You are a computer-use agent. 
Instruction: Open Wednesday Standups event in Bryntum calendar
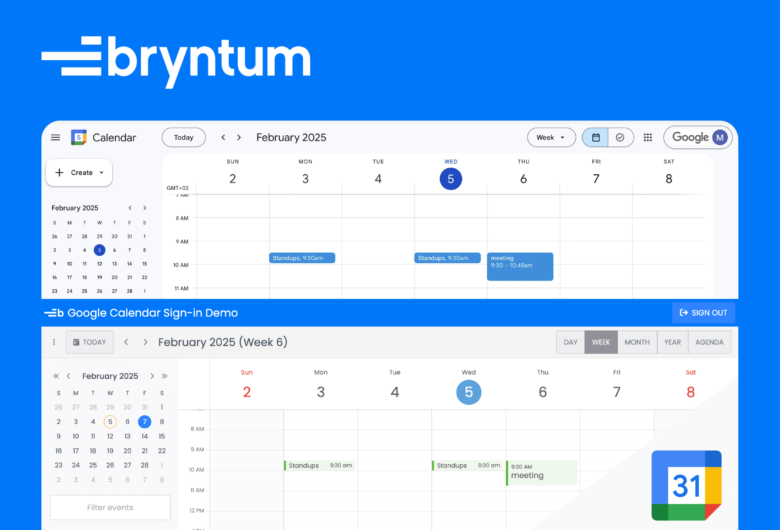(468, 466)
